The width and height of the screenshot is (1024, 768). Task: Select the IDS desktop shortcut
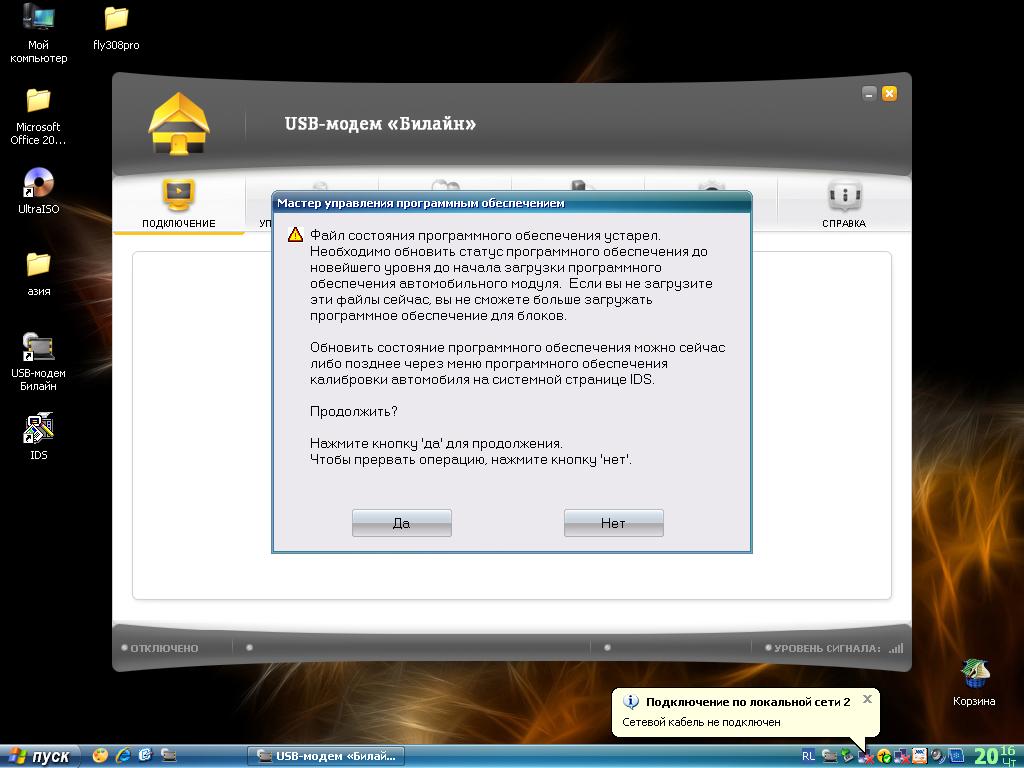click(39, 436)
